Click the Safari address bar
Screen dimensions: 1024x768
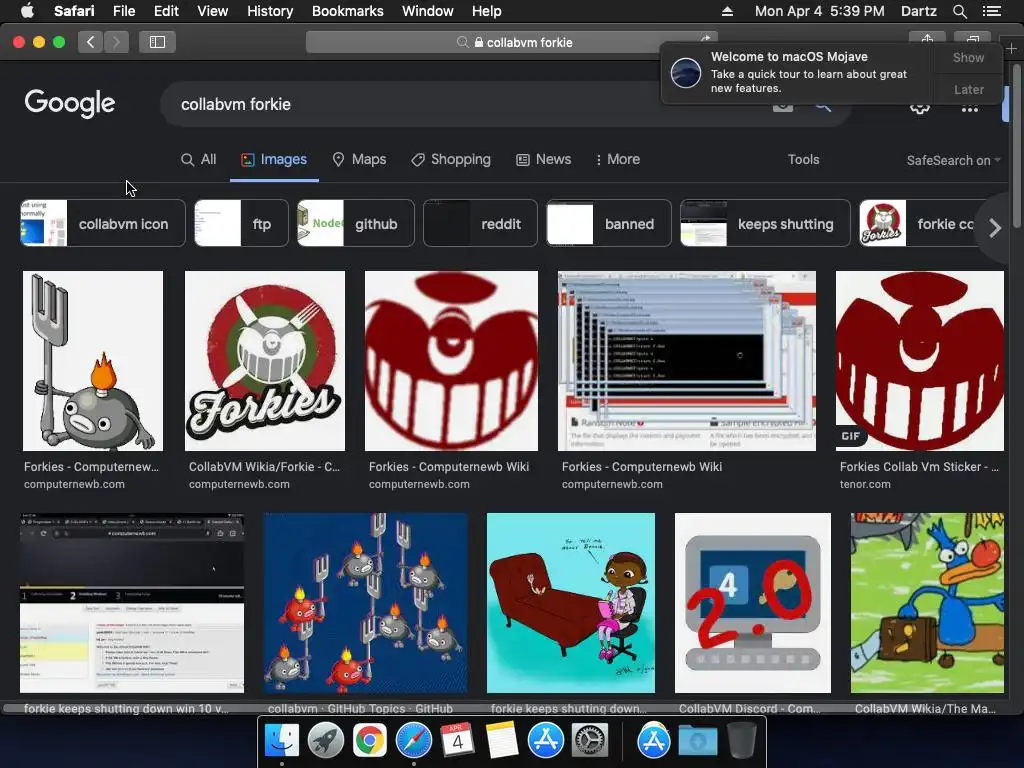pos(511,42)
